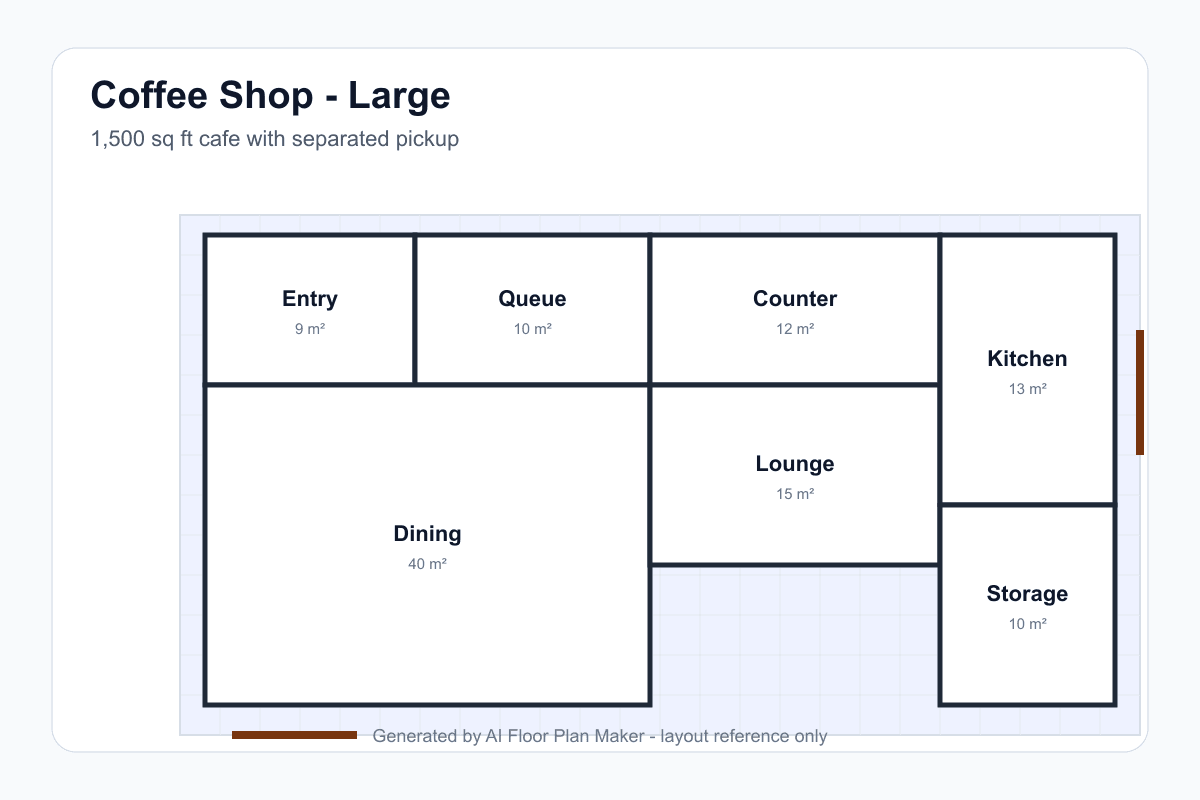Click the Kitchen 13 m² area label

pyautogui.click(x=1028, y=389)
